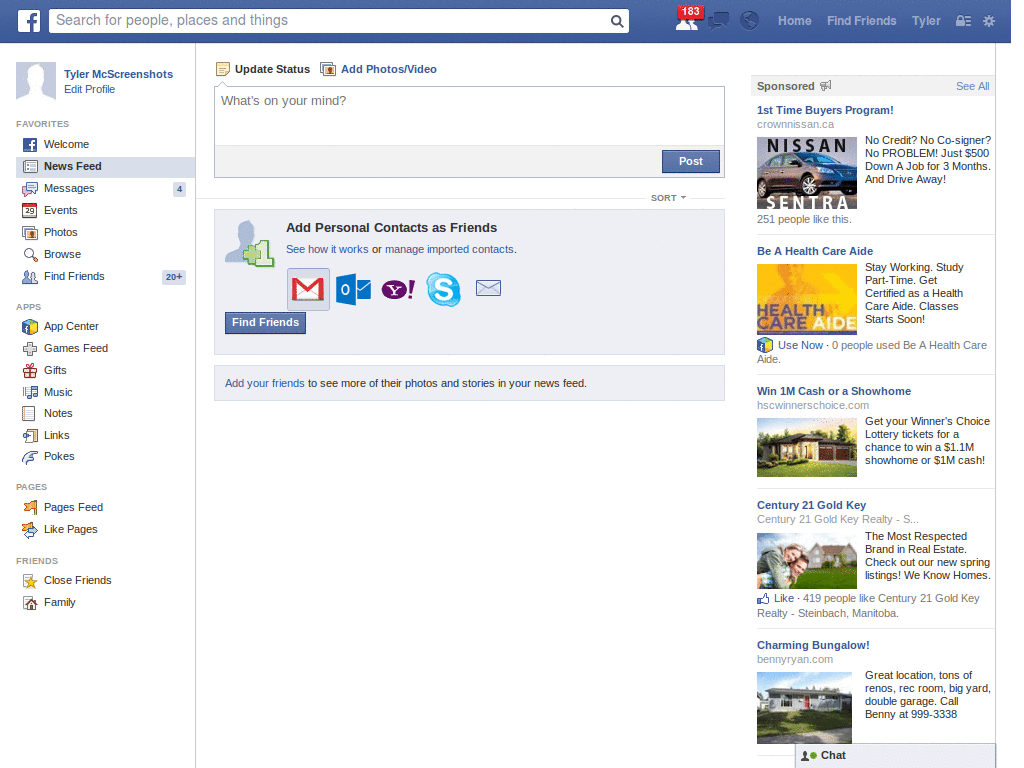
Task: Open the notifications globe icon
Action: pos(749,21)
